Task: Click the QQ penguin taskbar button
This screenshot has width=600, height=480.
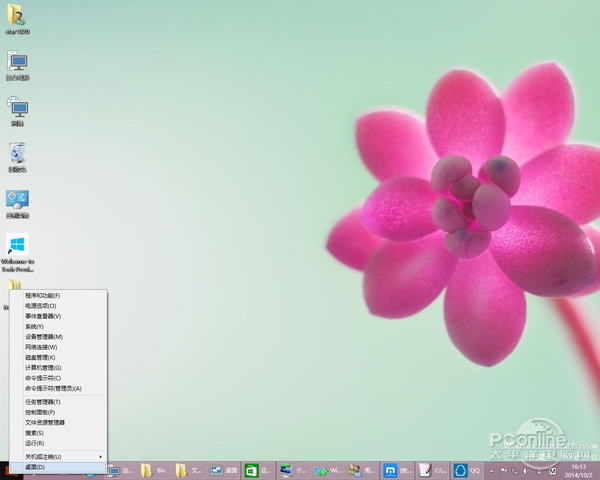Action: [x=461, y=470]
